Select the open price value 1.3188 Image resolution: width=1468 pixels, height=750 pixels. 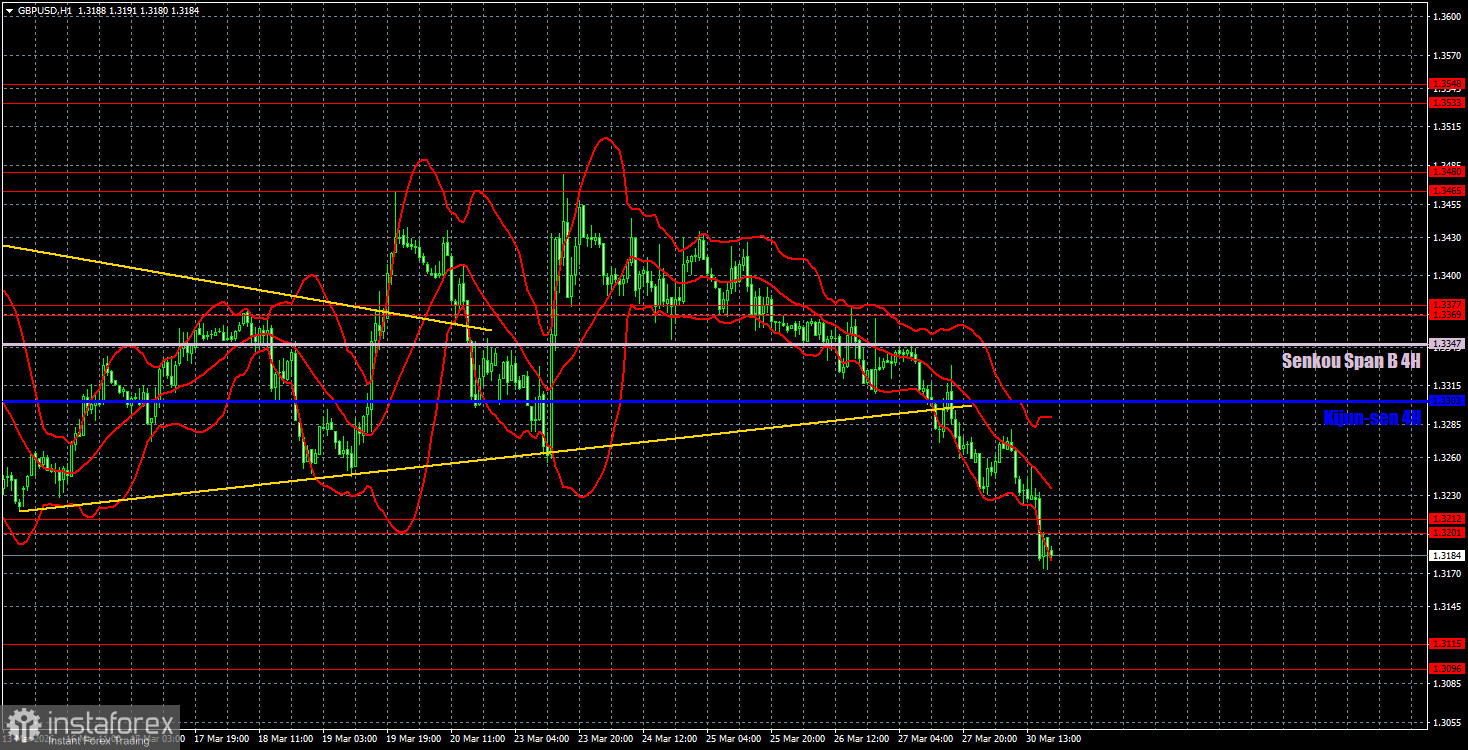pos(91,10)
